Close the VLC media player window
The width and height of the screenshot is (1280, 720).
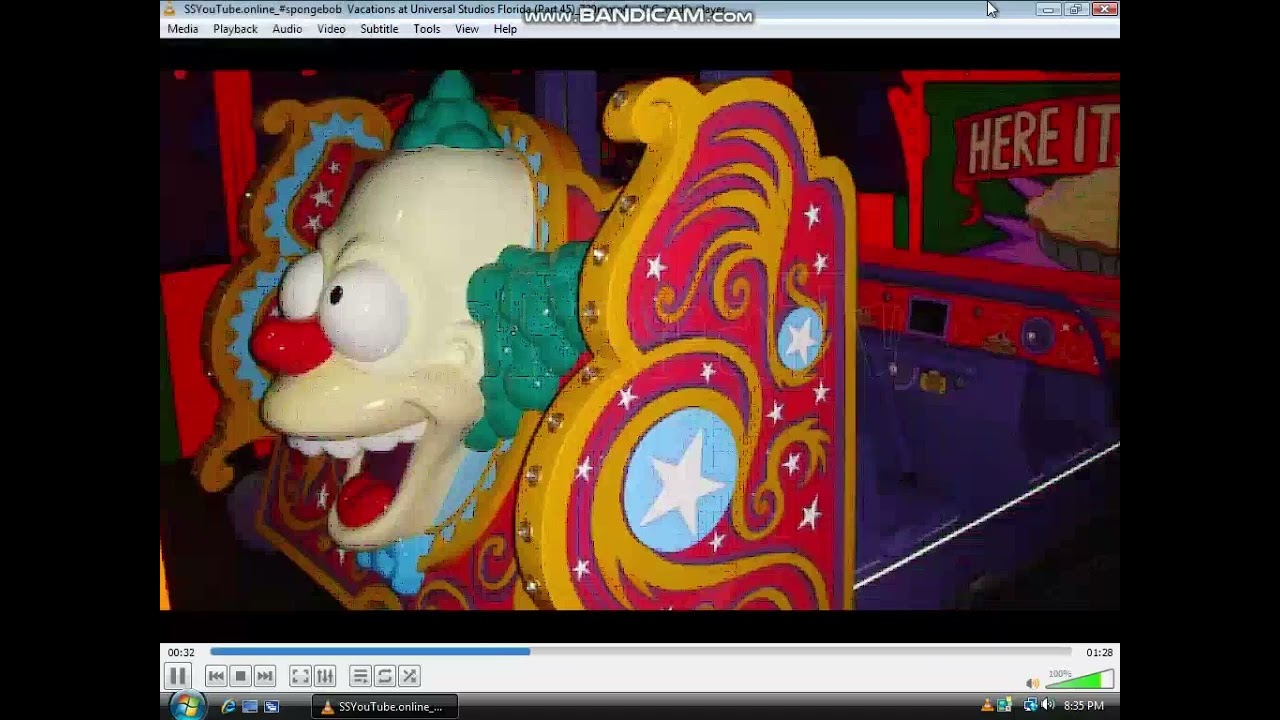(x=1104, y=9)
